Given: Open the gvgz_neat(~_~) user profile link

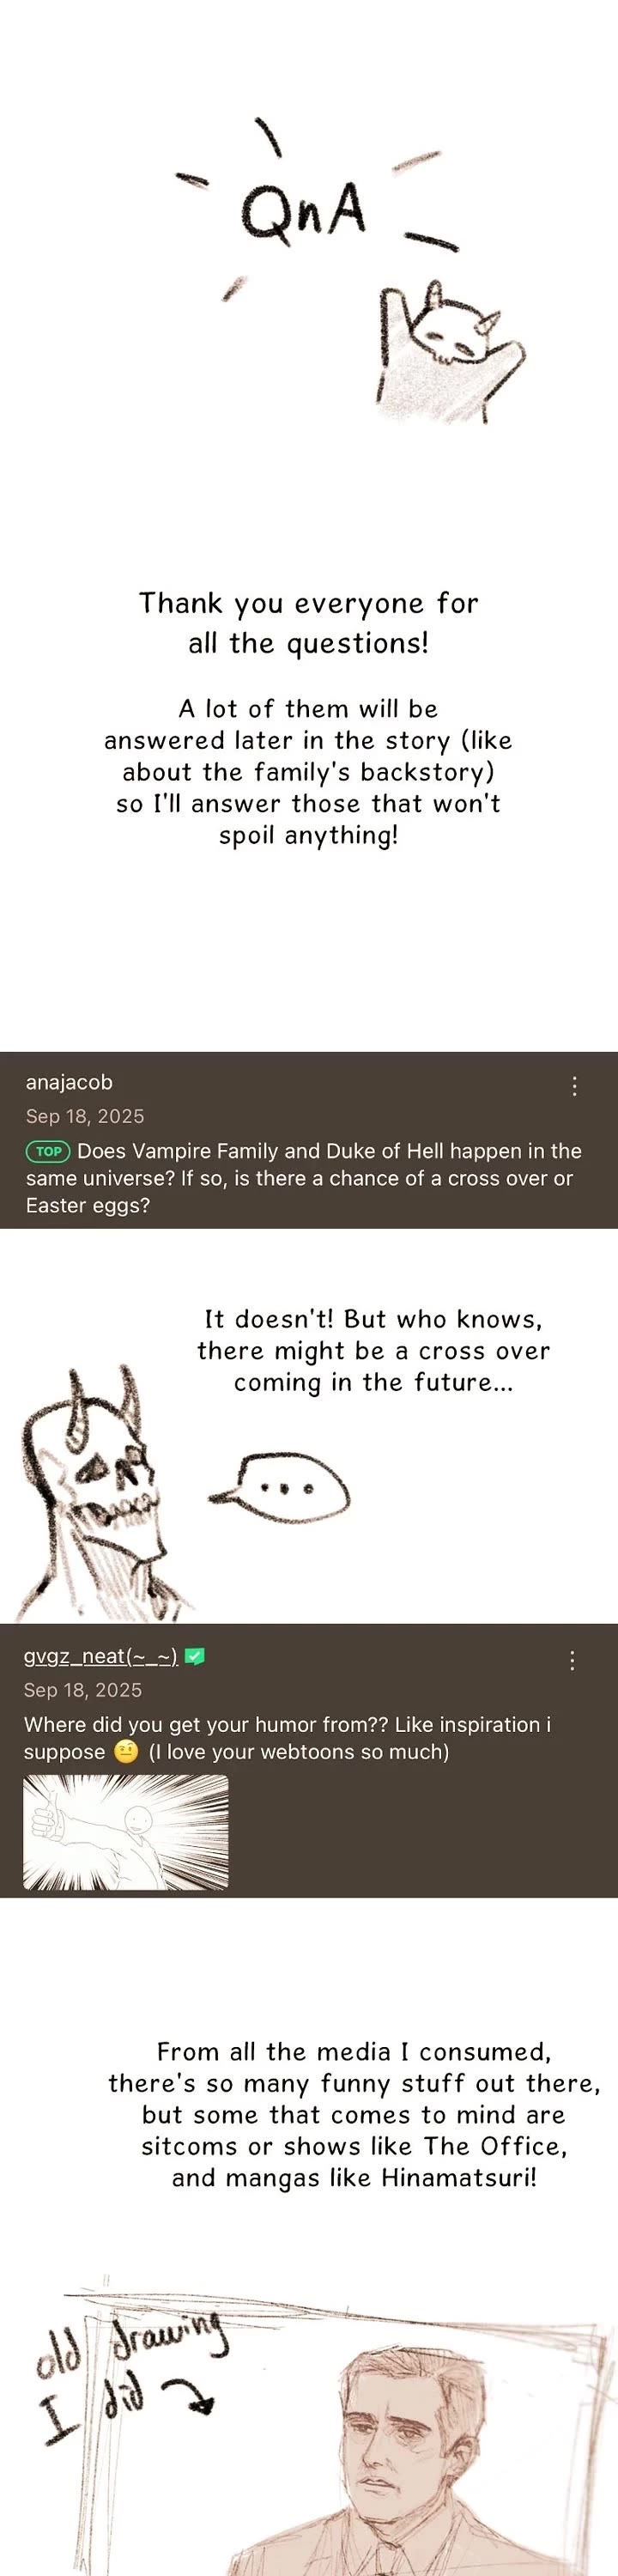Looking at the screenshot, I should click(x=101, y=1656).
